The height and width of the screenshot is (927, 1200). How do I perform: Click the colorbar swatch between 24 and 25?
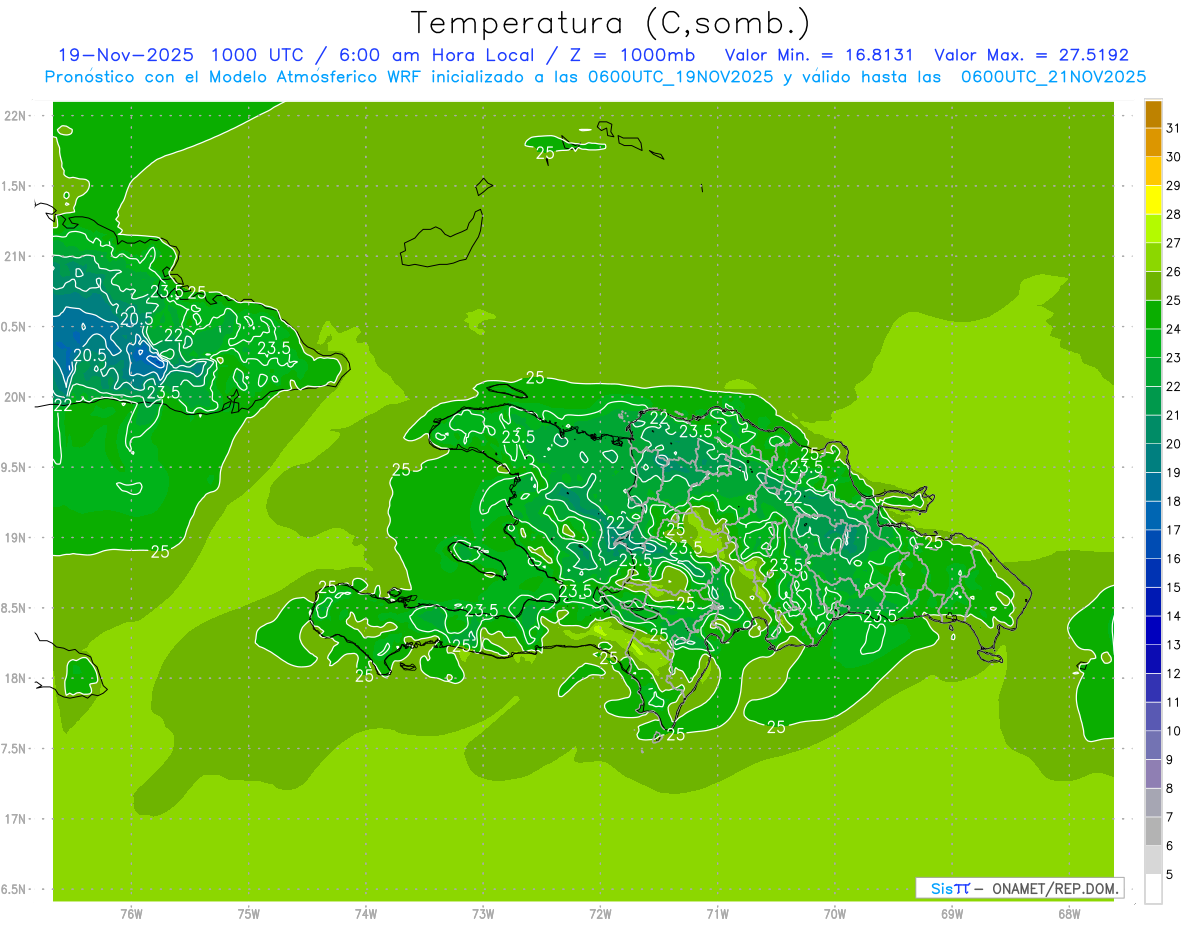(x=1153, y=315)
